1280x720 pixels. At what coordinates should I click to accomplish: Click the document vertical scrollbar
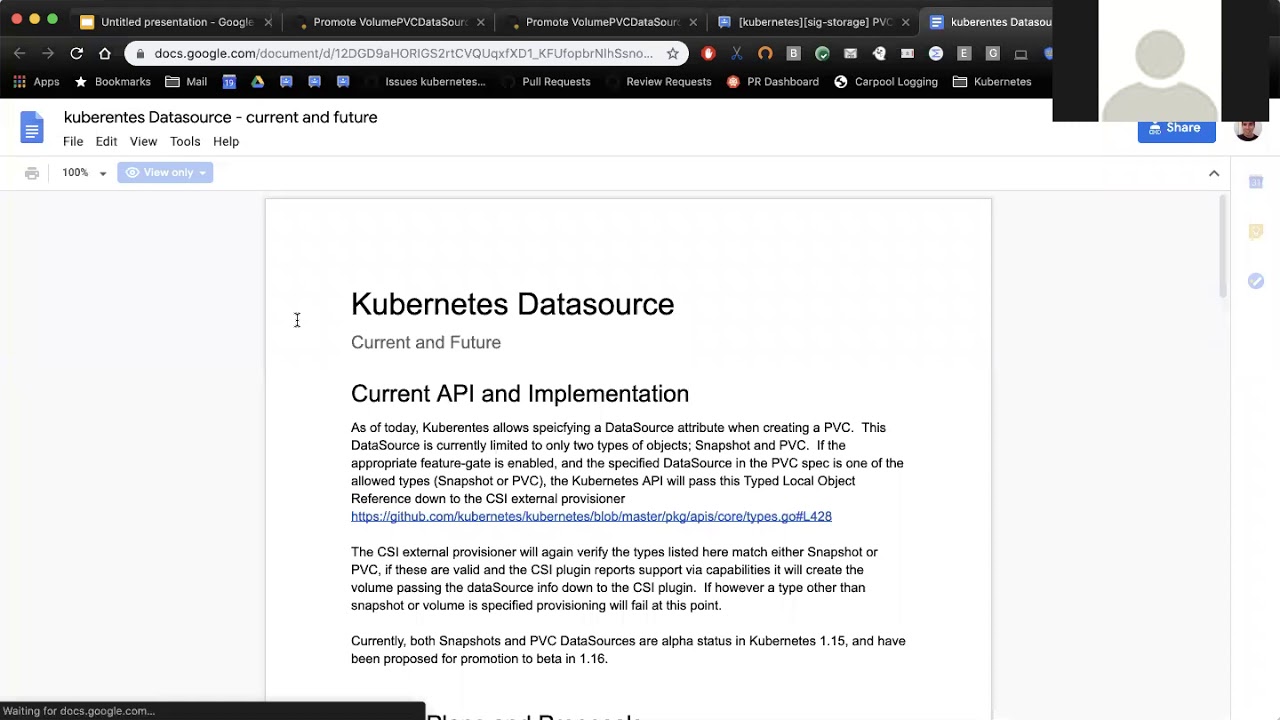(1222, 247)
